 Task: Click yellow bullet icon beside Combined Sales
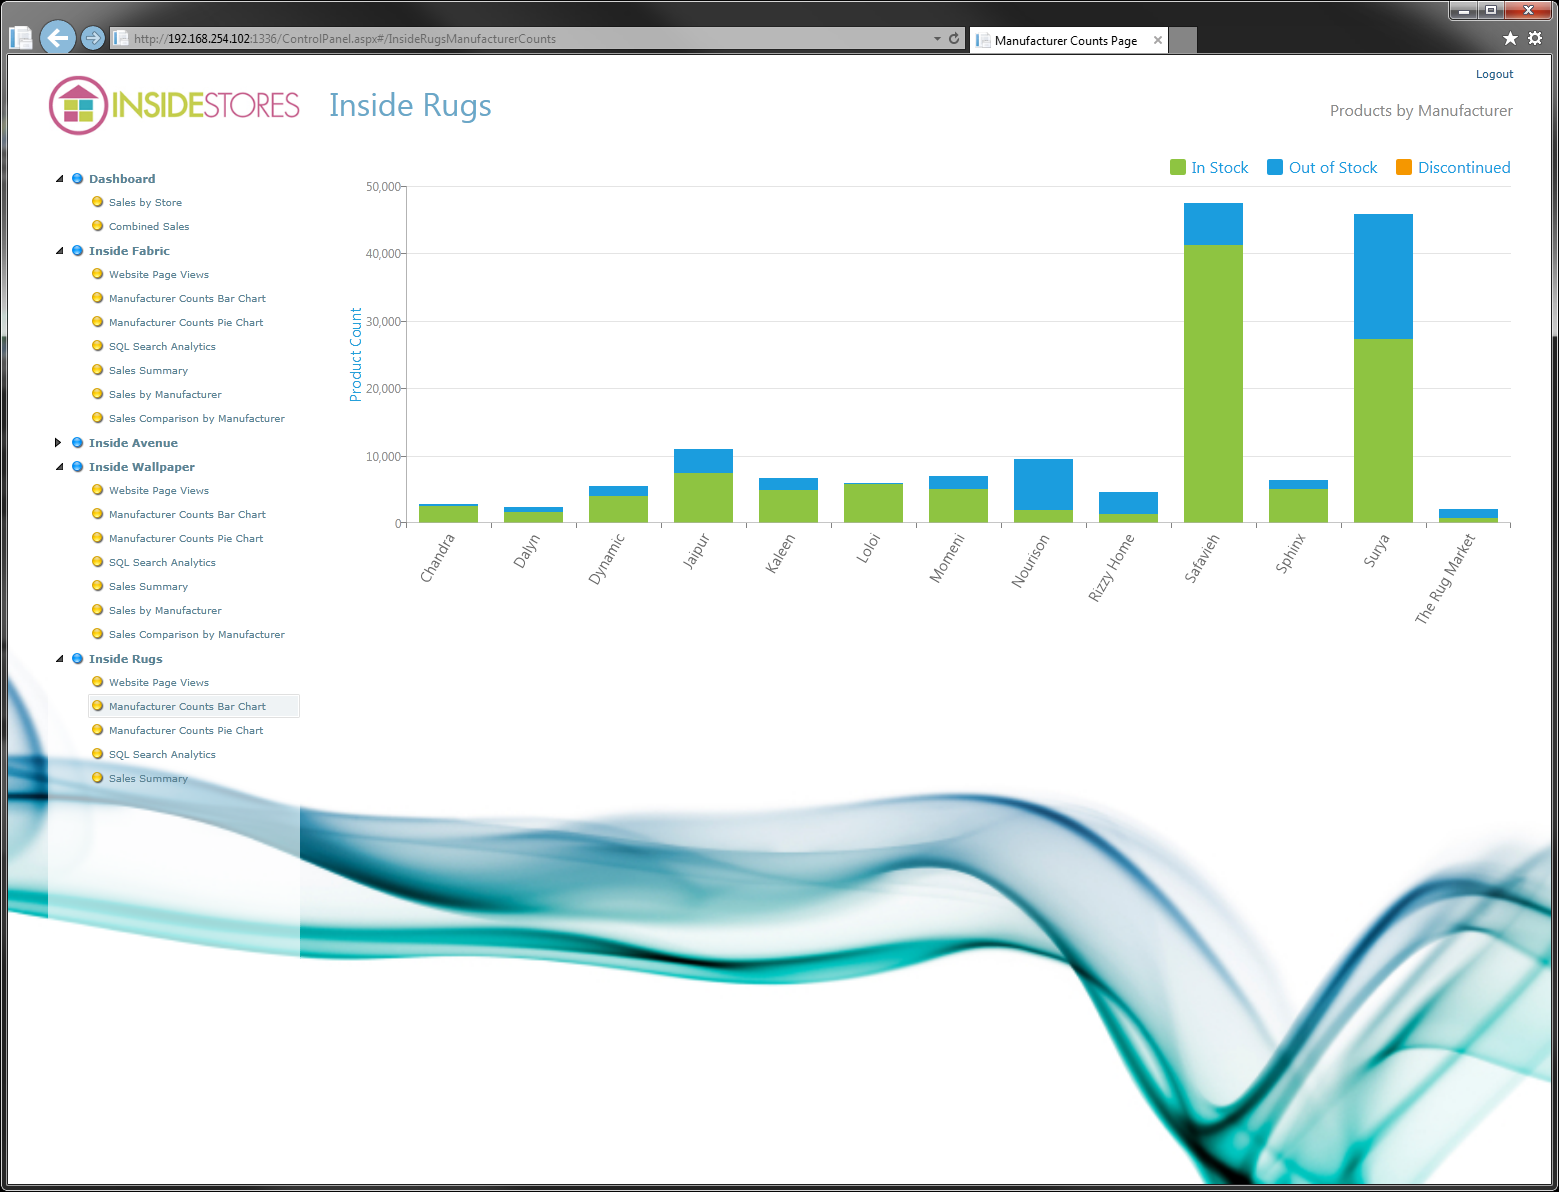coord(97,226)
